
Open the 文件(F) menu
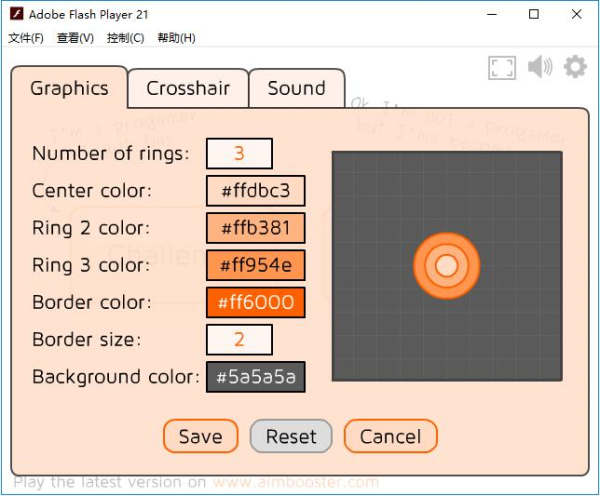tap(26, 38)
